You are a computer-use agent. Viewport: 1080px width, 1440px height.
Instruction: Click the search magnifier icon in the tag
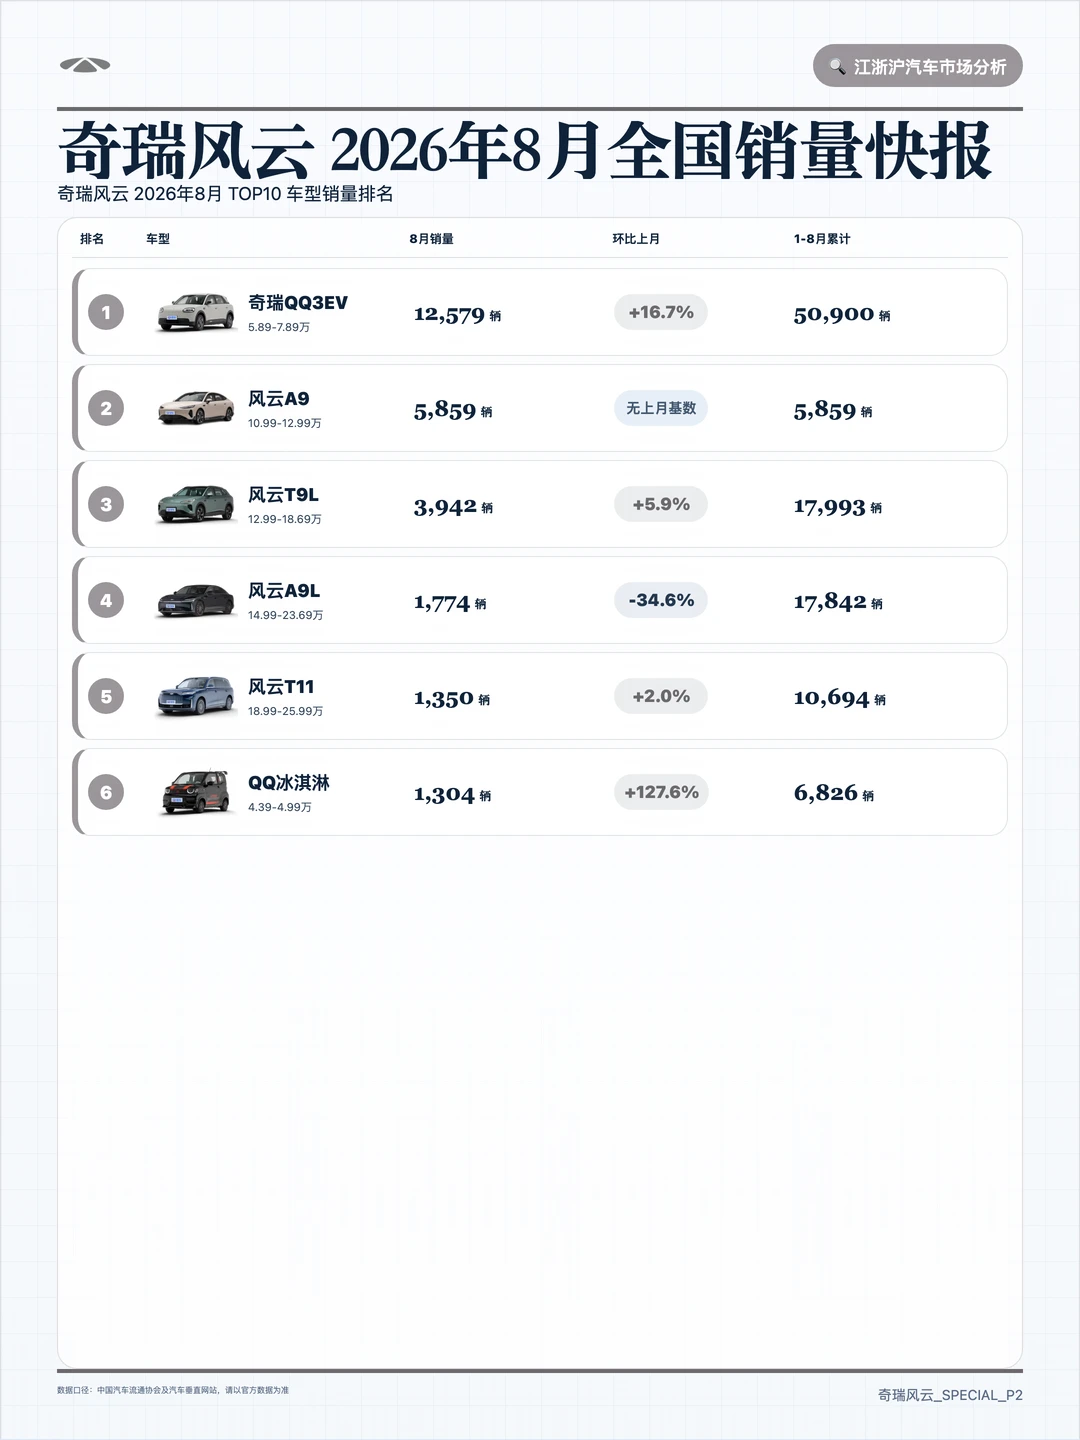837,67
